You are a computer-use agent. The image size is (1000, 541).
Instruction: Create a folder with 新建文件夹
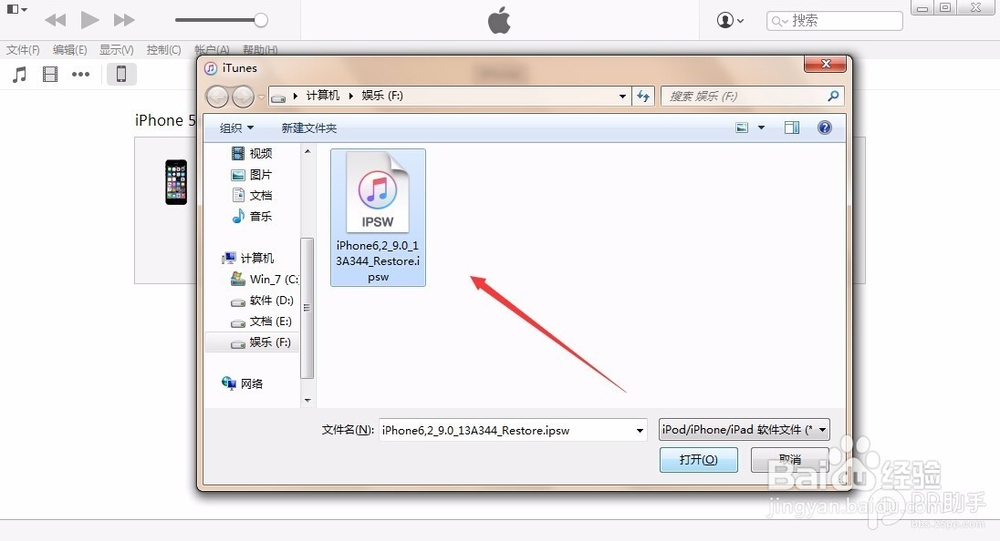pyautogui.click(x=309, y=128)
